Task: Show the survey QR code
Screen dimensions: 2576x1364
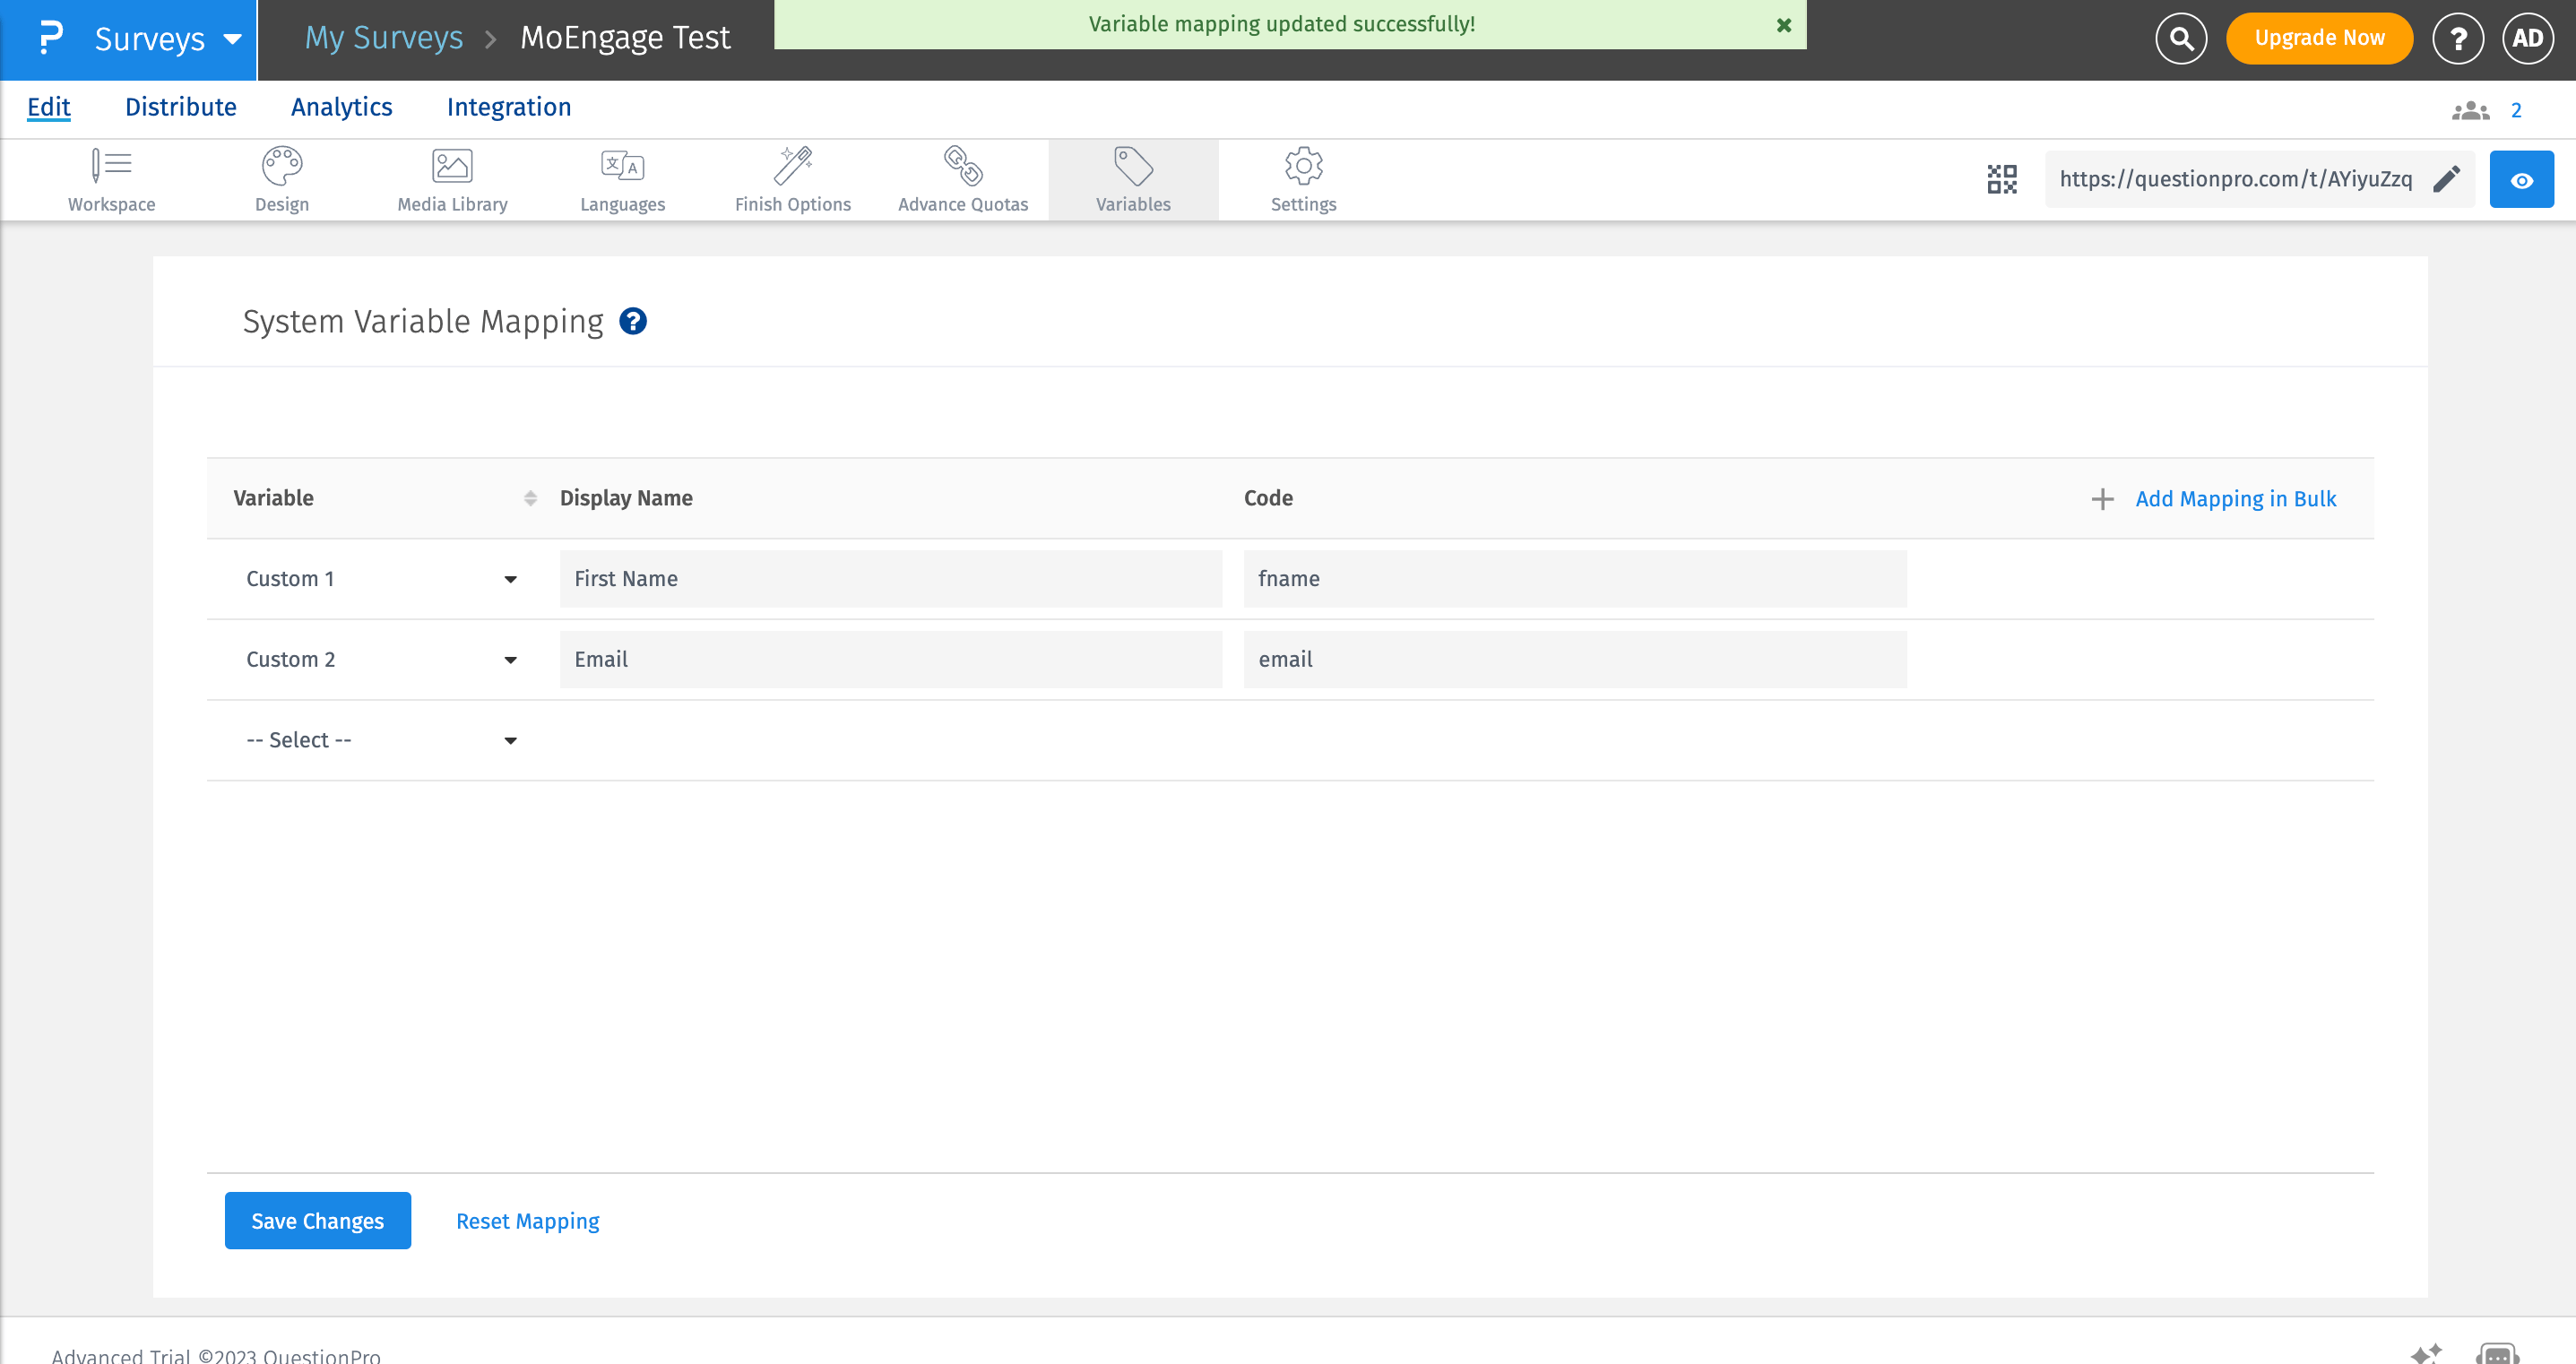Action: pos(2001,179)
